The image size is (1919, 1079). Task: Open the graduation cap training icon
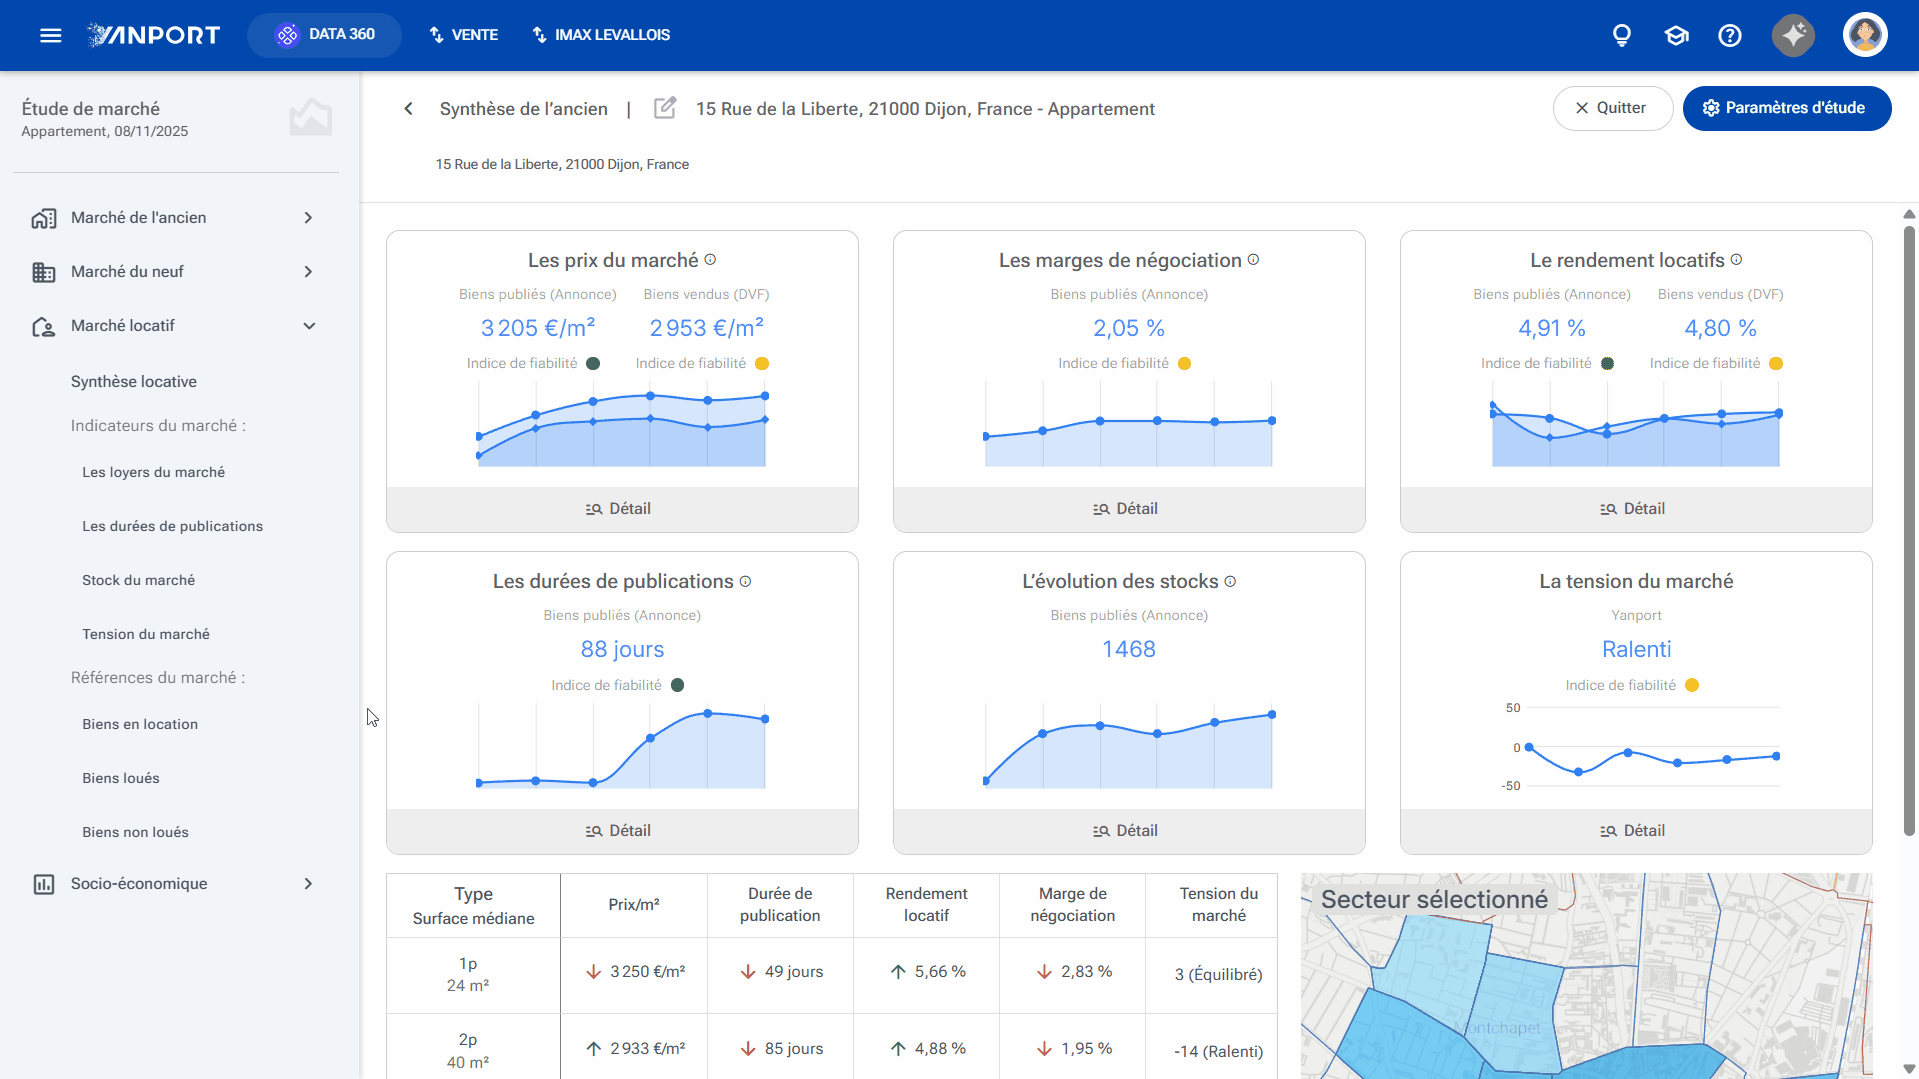click(1676, 36)
